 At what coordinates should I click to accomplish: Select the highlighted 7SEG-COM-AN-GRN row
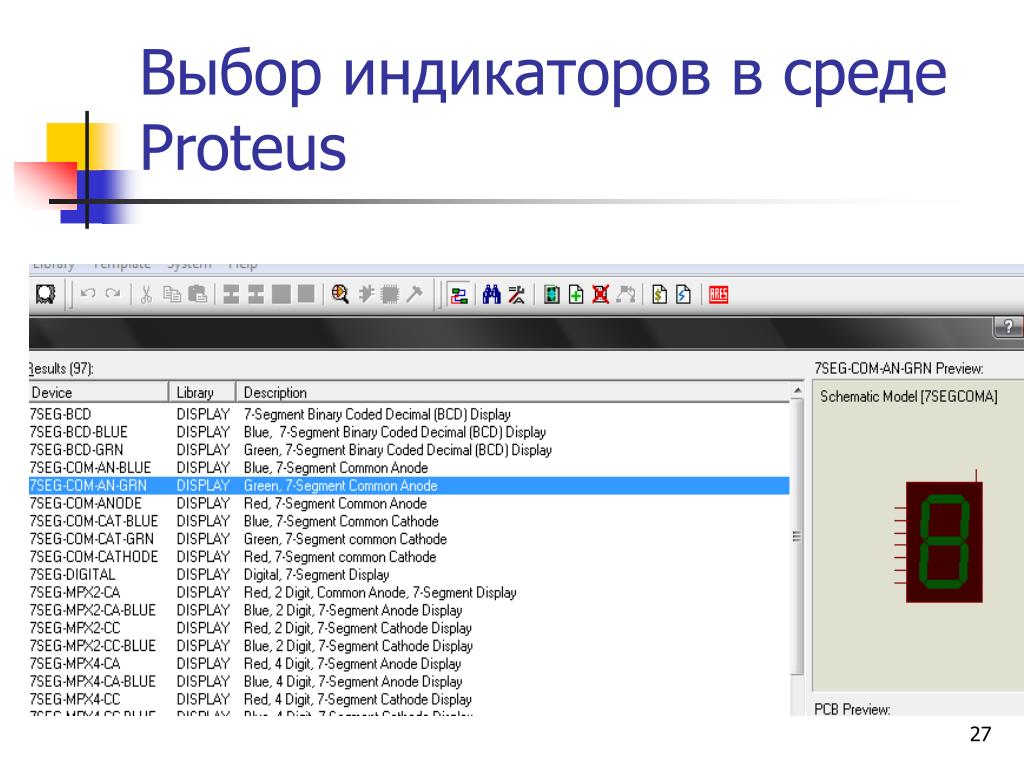coord(409,485)
